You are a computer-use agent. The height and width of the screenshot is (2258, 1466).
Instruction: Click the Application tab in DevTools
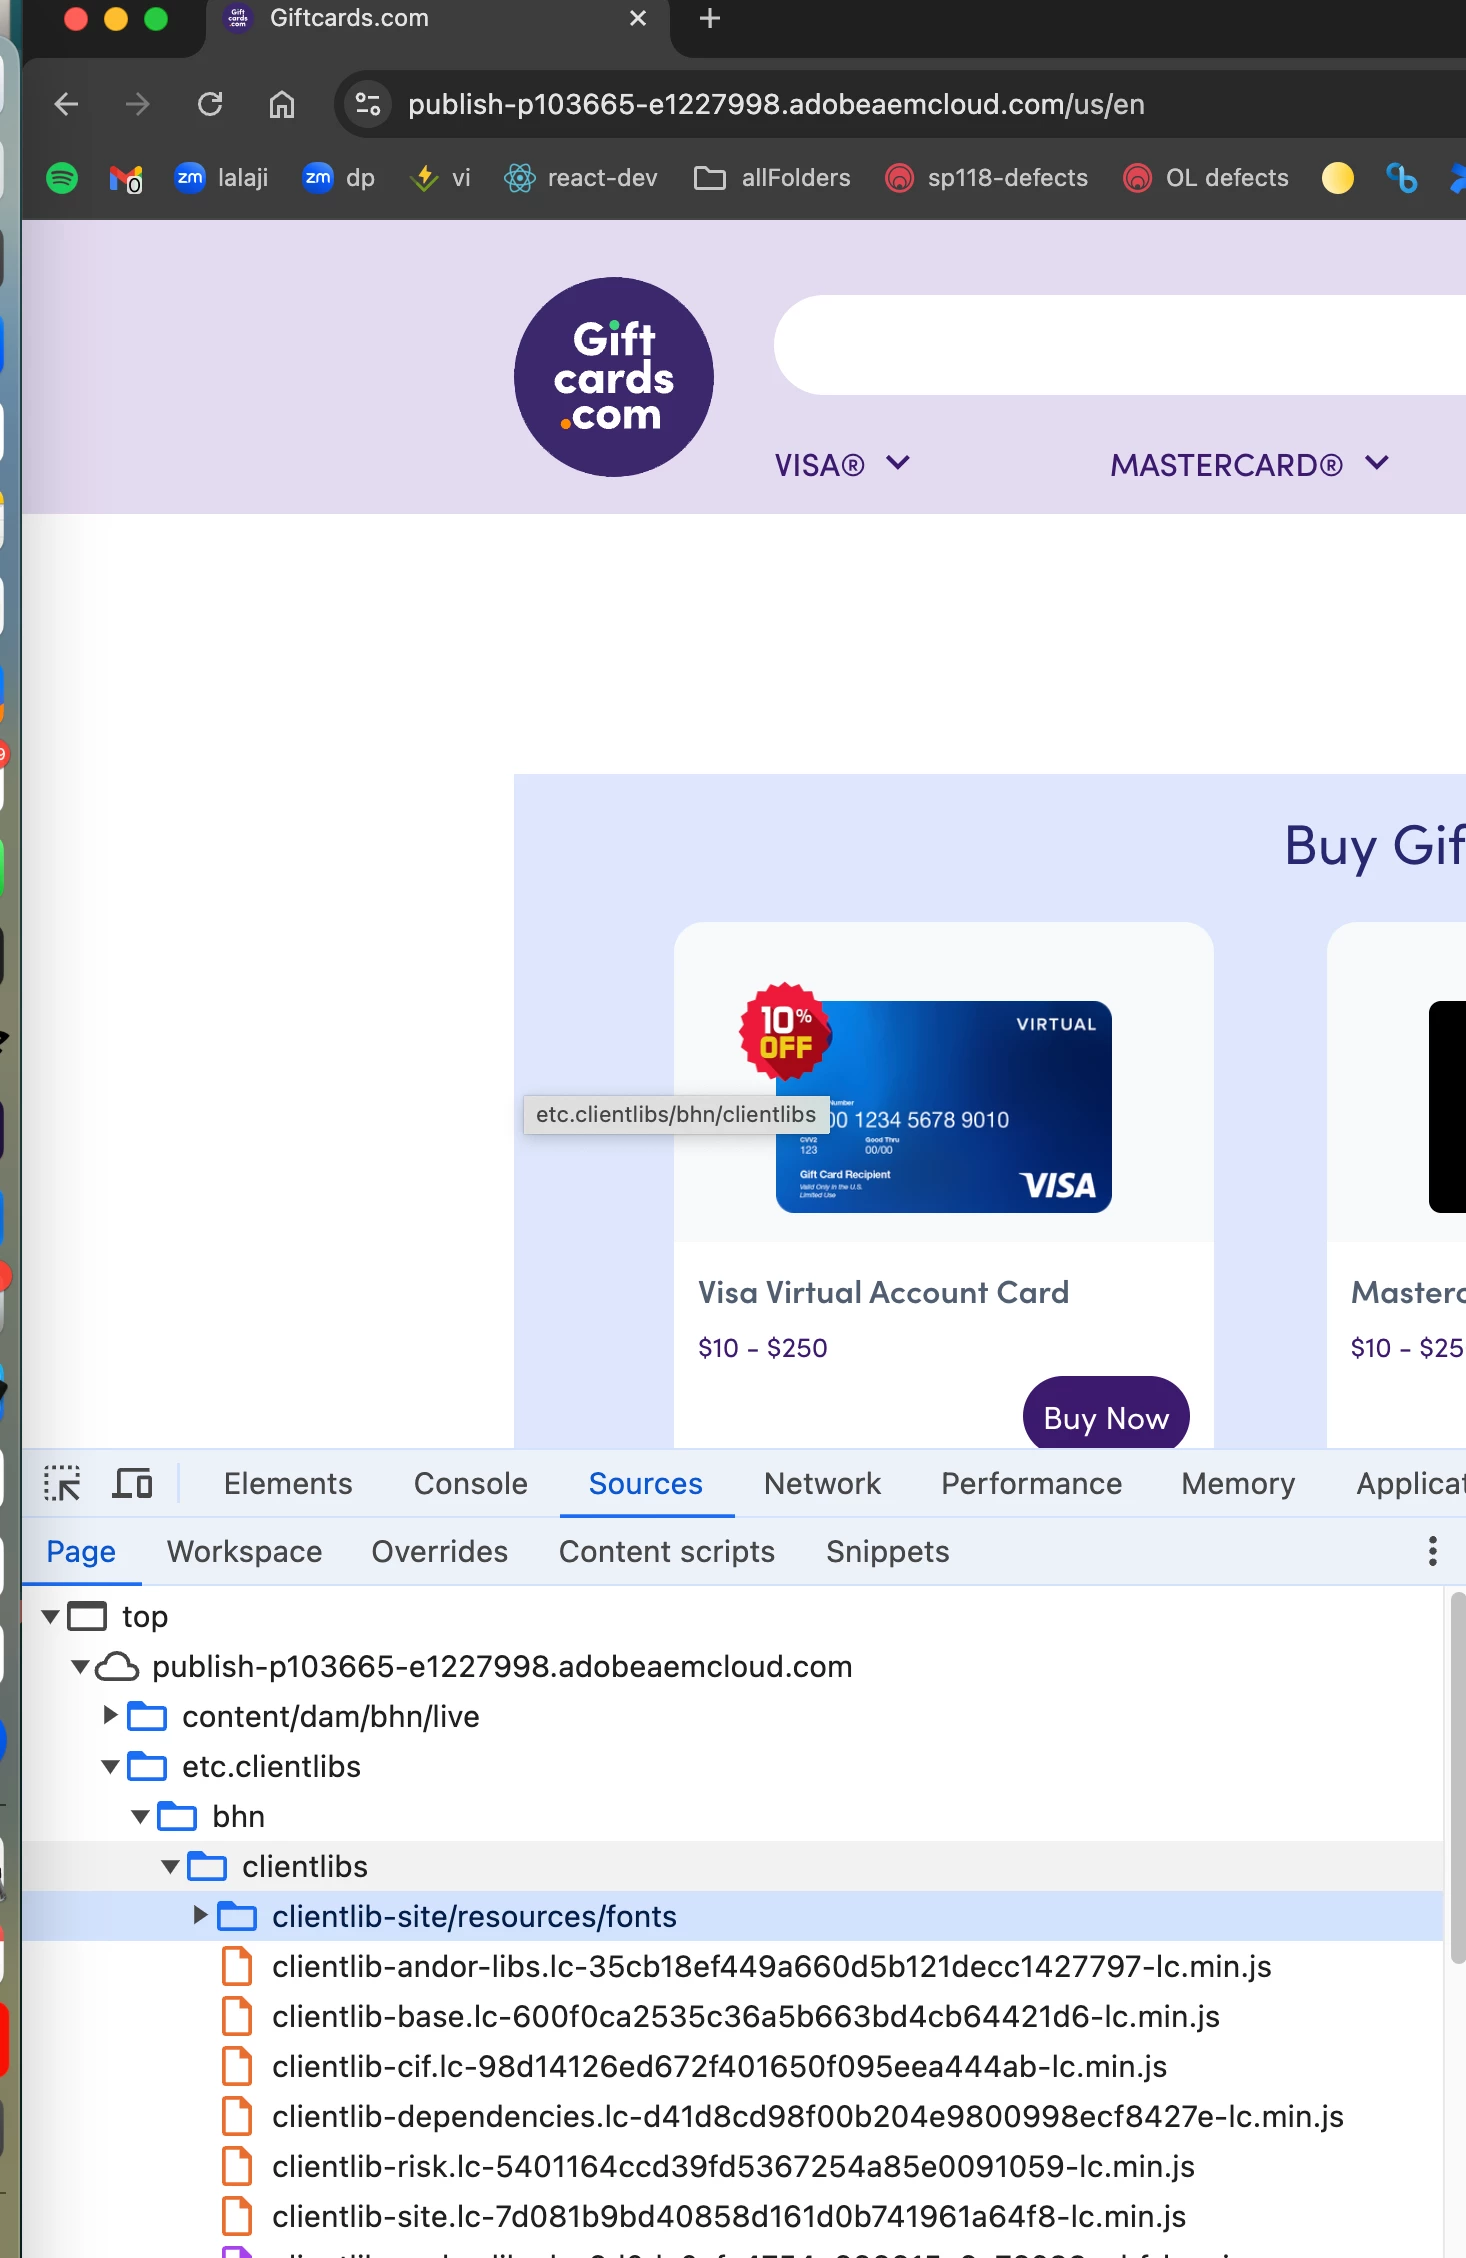point(1410,1483)
